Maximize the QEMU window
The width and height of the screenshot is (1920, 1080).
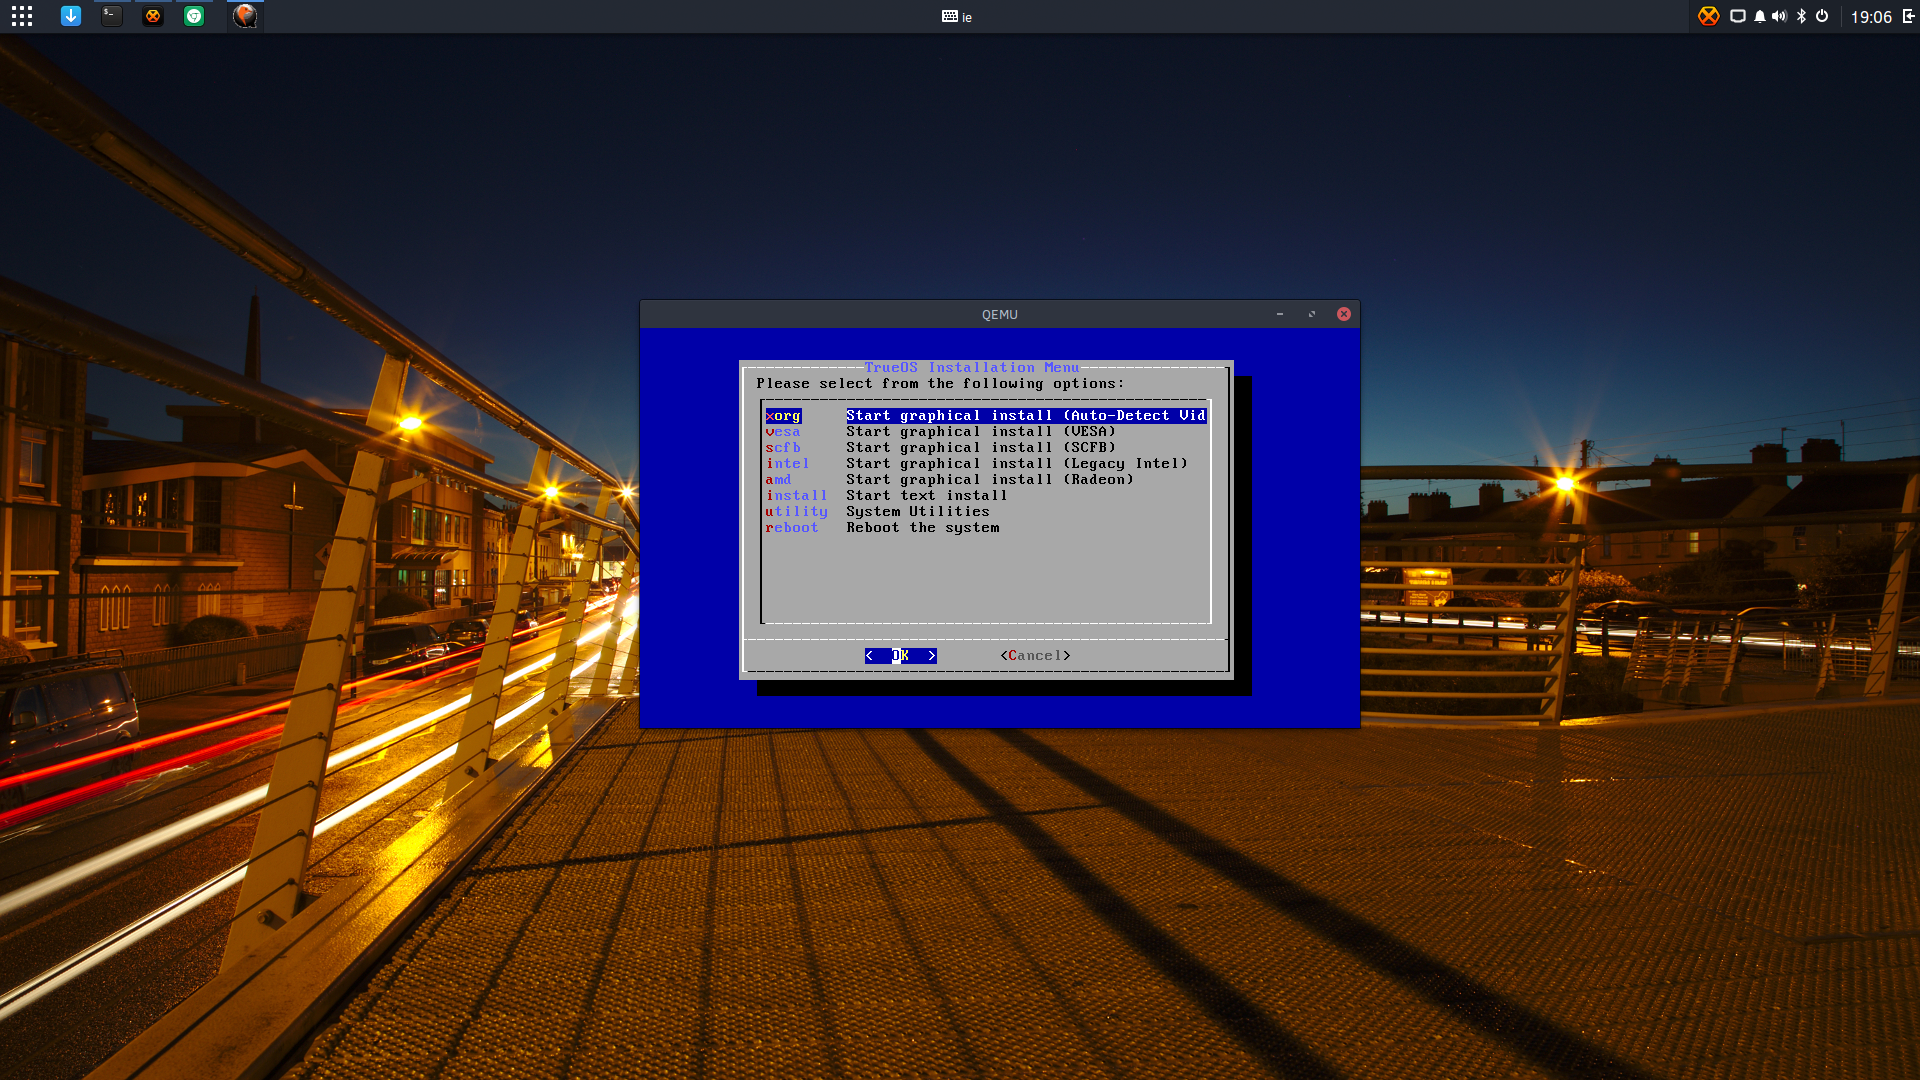(1312, 314)
